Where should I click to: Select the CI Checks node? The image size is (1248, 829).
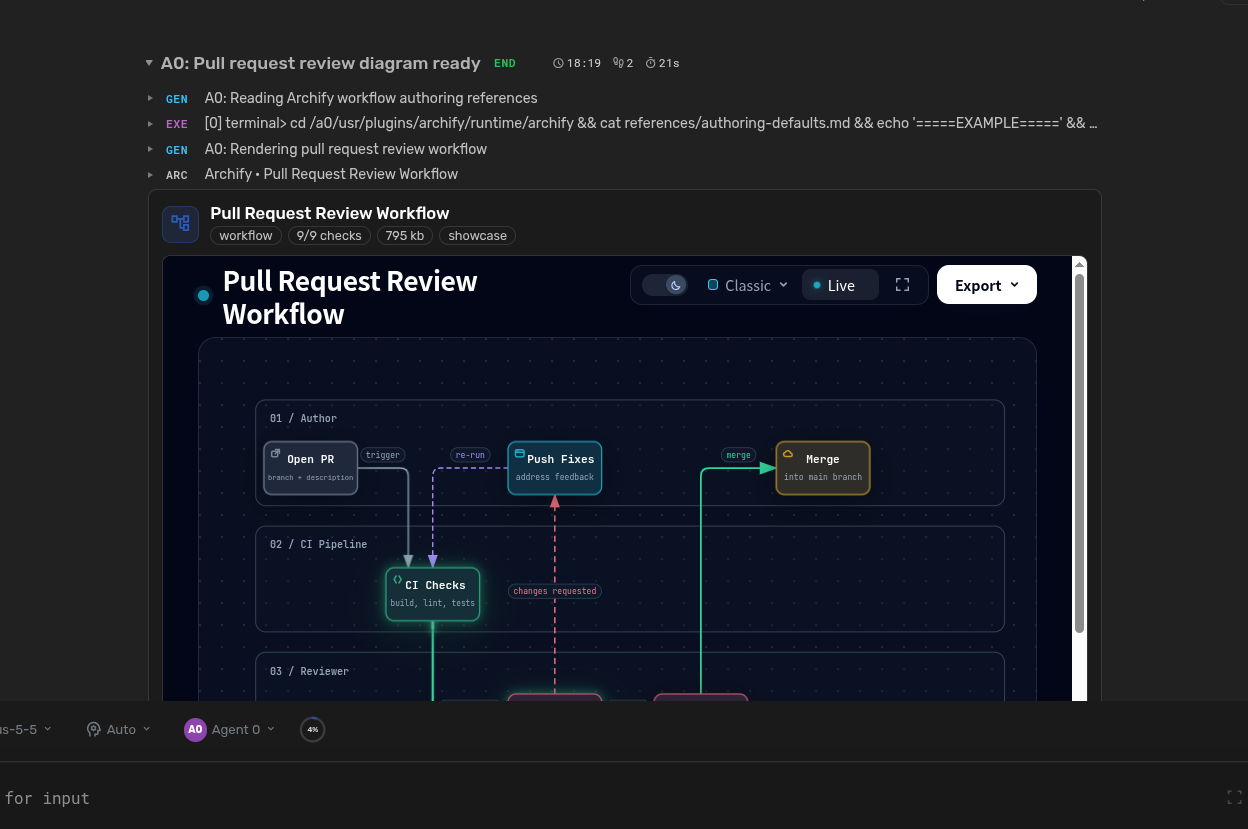433,594
